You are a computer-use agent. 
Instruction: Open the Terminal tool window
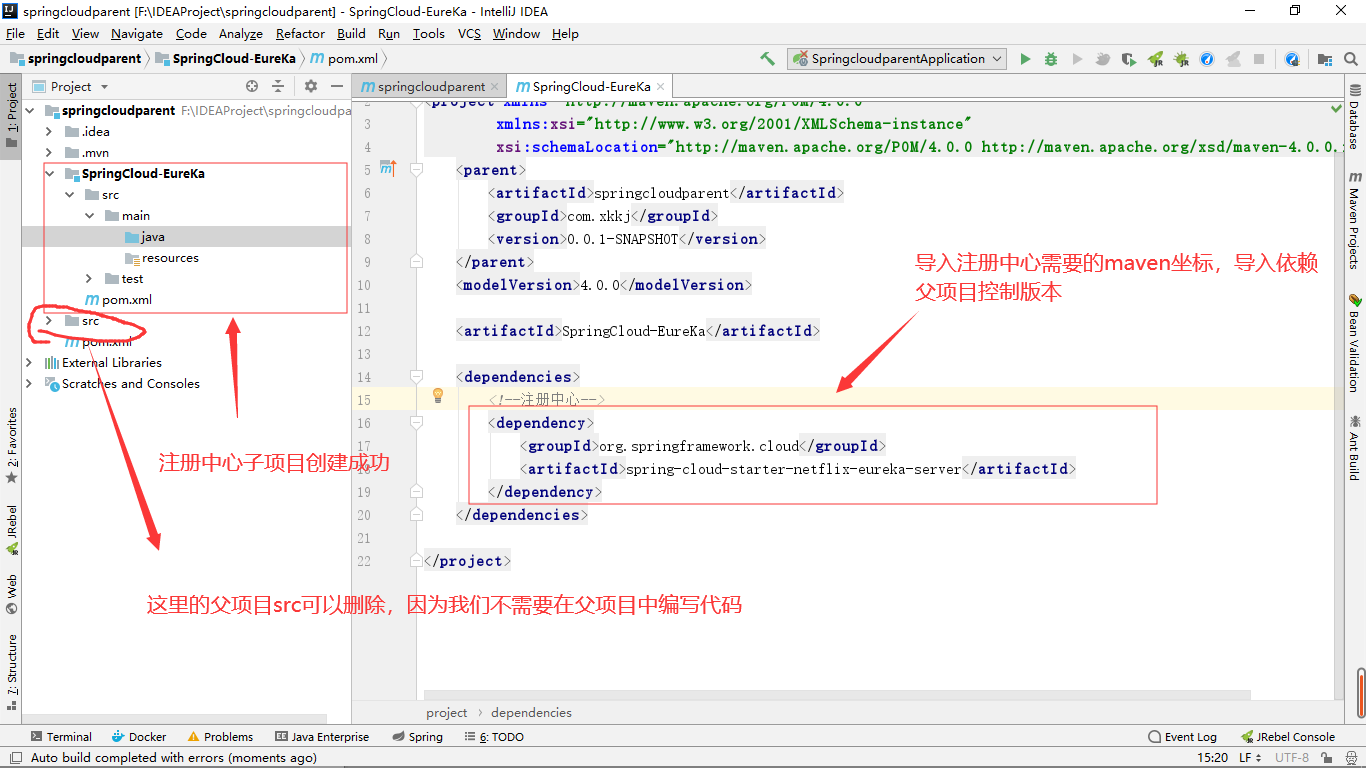[60, 737]
